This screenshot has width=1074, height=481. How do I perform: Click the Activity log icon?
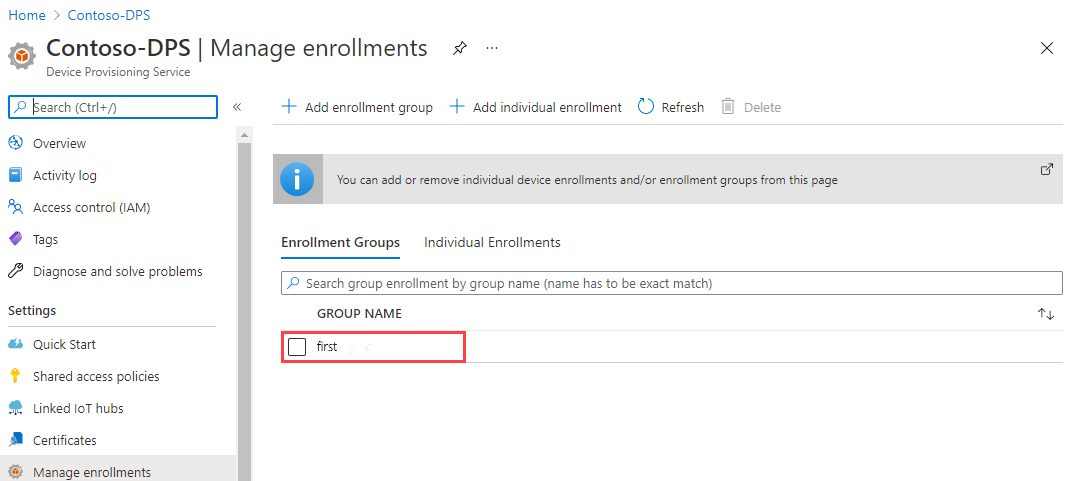pyautogui.click(x=15, y=175)
